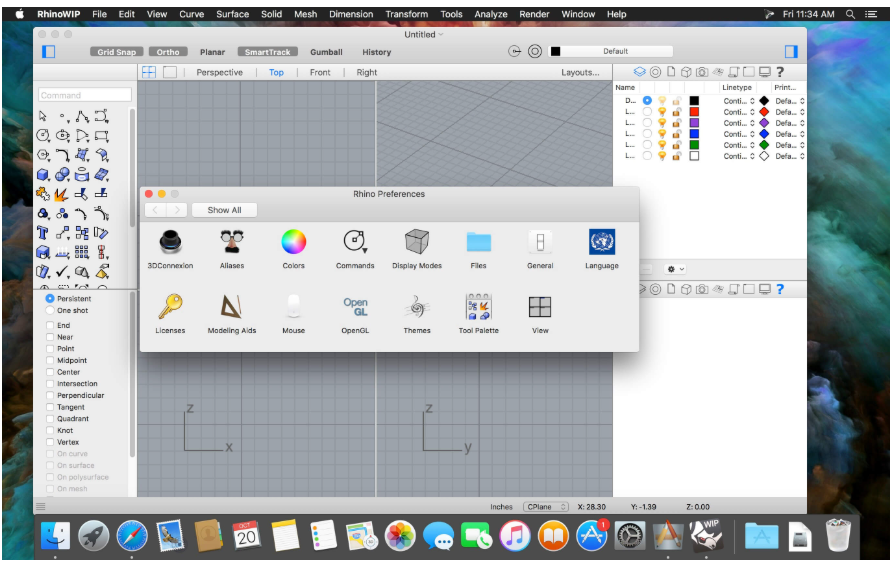Enable Intersection object snap checkbox
The width and height of the screenshot is (890, 562).
point(50,384)
